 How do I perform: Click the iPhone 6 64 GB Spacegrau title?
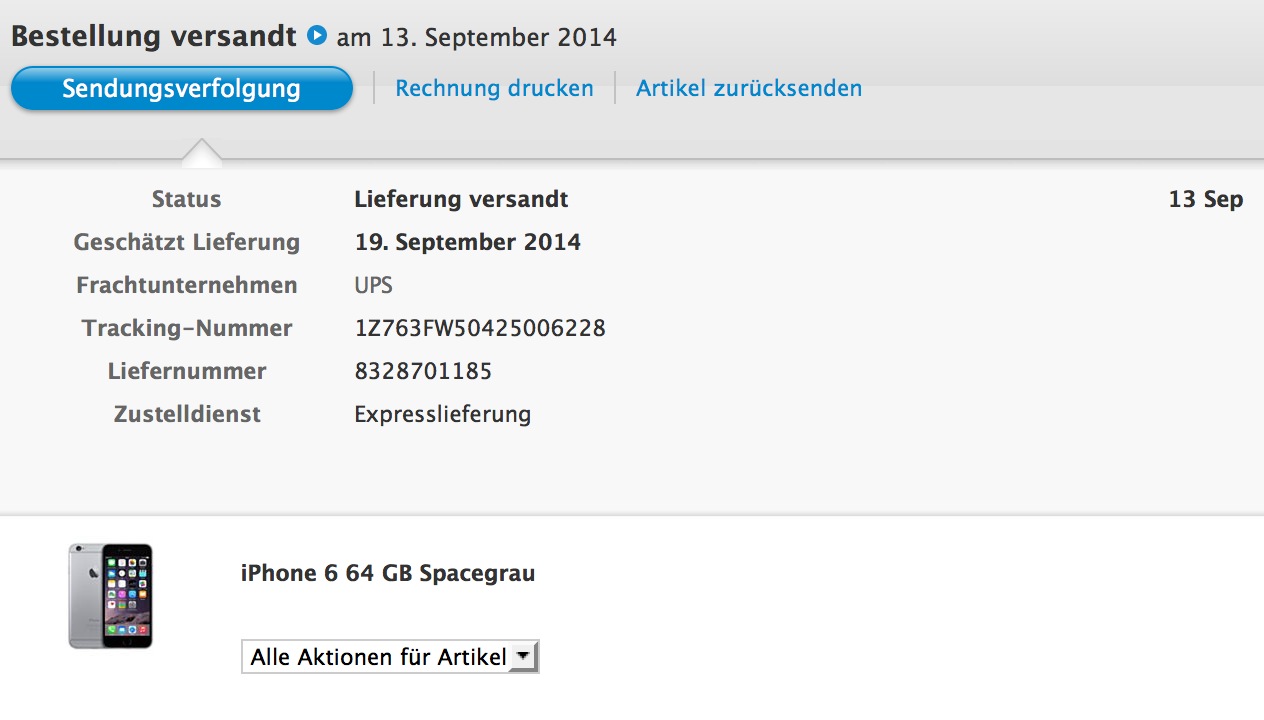coord(388,574)
